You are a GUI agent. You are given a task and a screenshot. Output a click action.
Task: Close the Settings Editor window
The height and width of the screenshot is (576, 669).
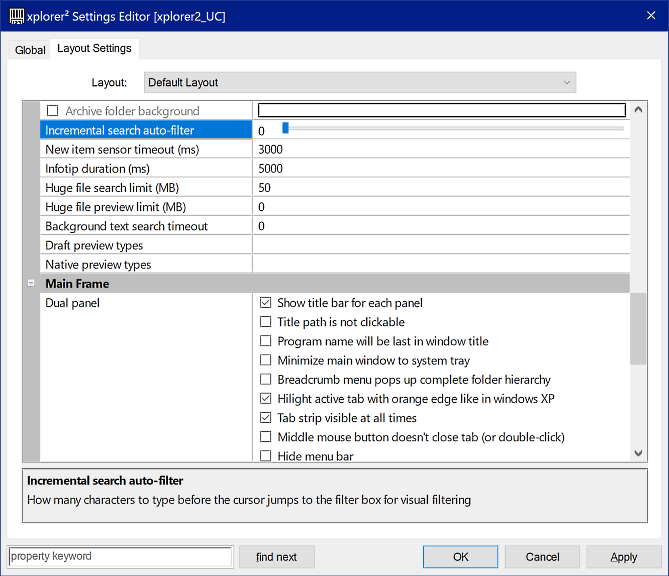651,16
